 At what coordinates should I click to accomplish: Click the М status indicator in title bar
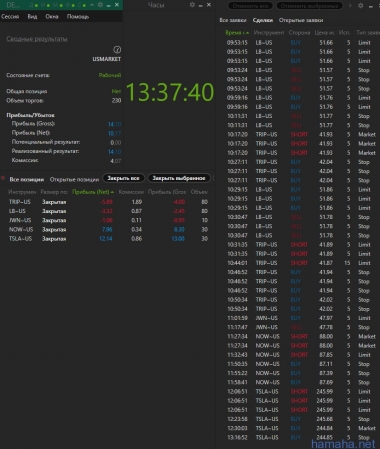[x=59, y=5]
